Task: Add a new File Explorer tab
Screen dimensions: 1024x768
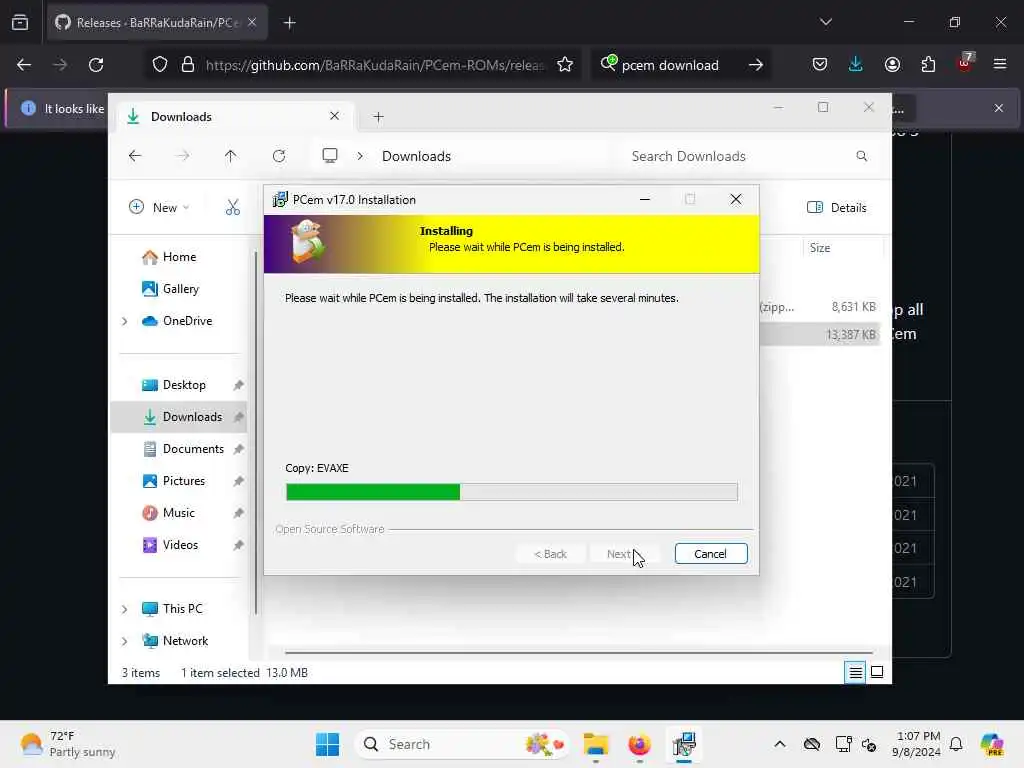Action: click(x=378, y=117)
